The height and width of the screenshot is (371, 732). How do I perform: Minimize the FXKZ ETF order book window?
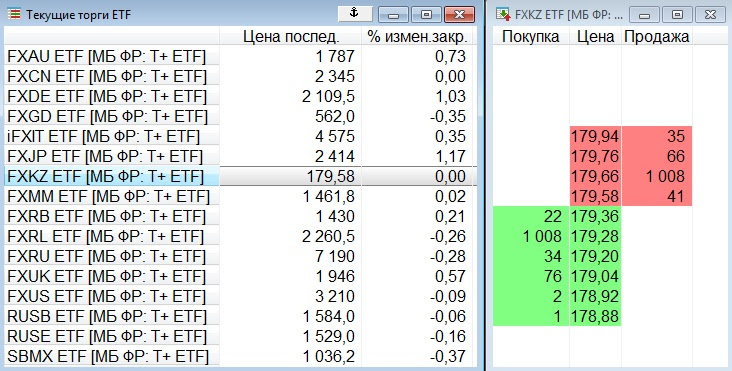(x=644, y=15)
